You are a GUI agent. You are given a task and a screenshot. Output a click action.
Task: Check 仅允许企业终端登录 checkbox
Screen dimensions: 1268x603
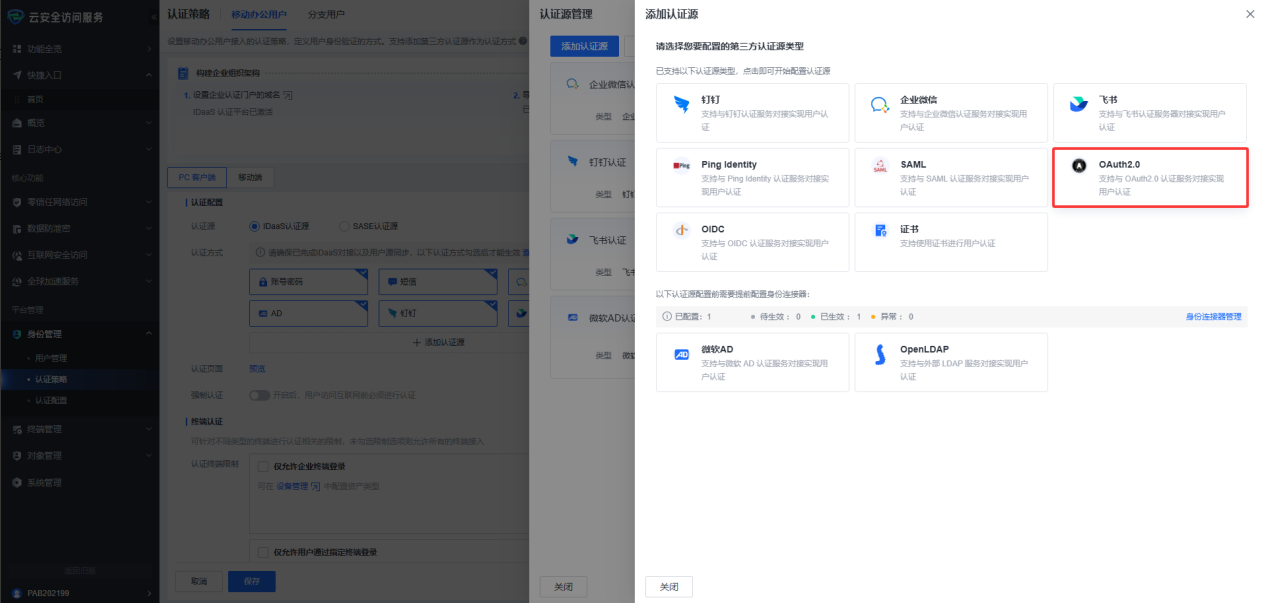point(263,466)
